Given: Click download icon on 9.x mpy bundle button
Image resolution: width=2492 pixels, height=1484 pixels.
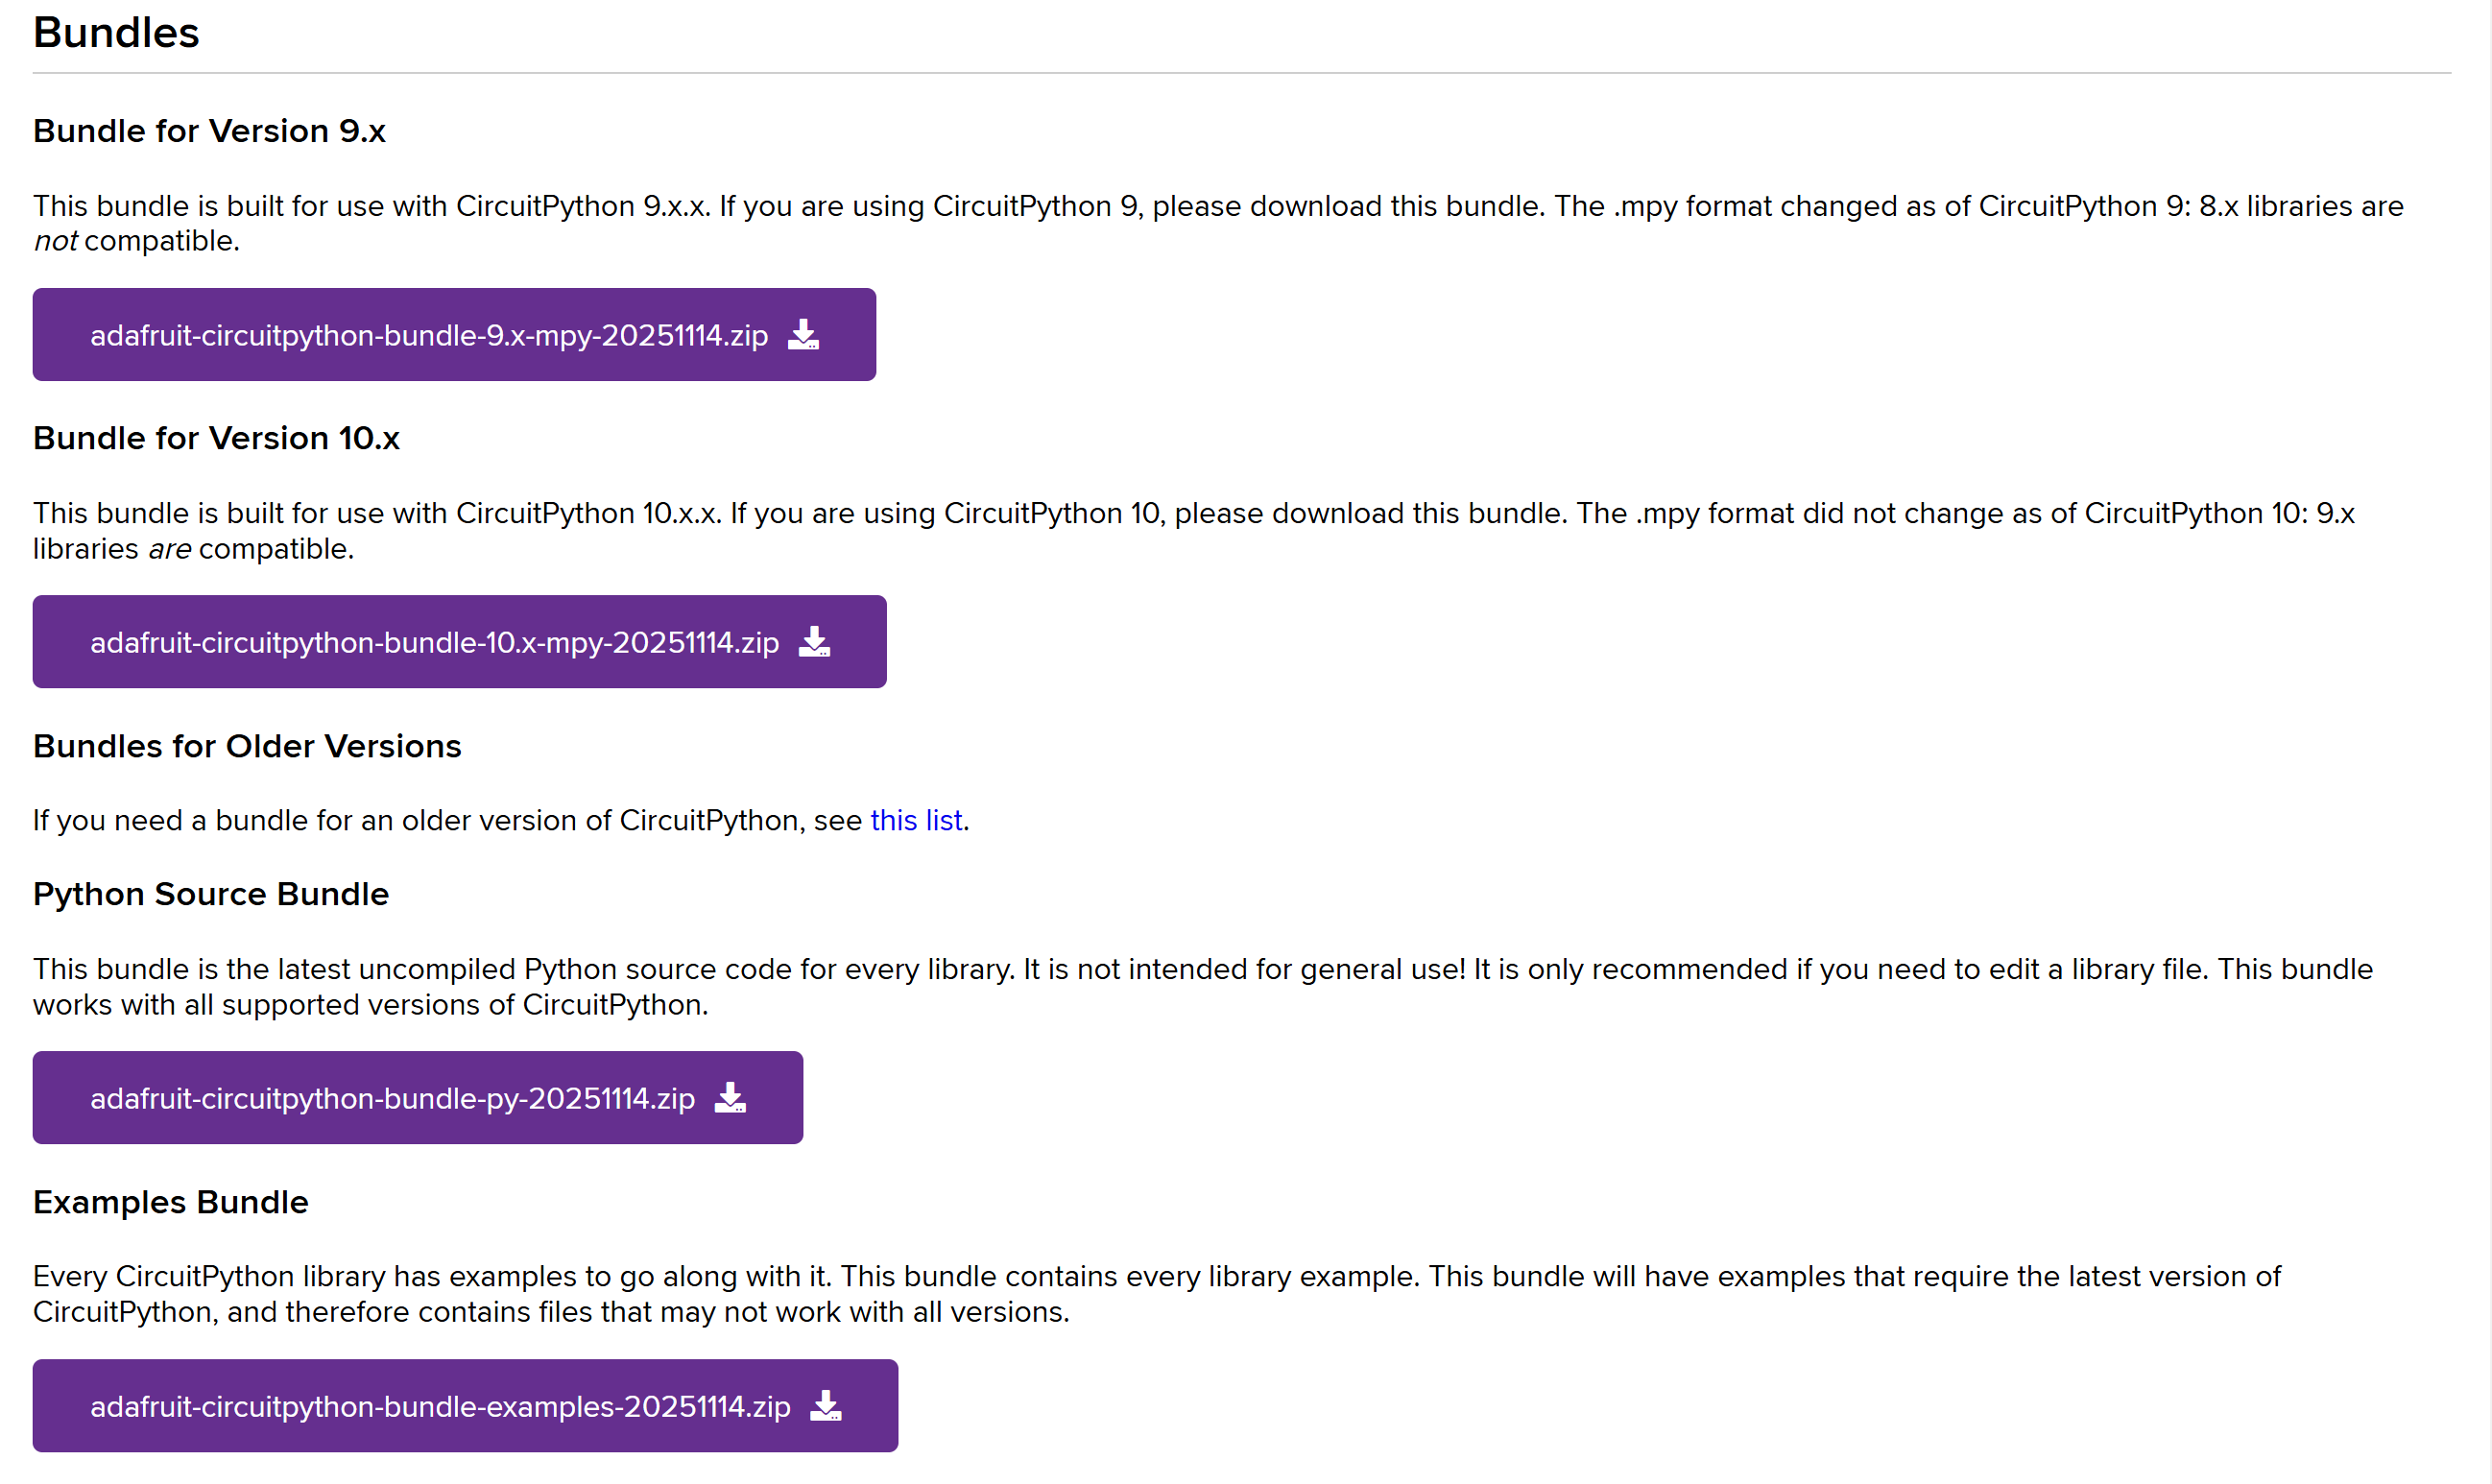Looking at the screenshot, I should [x=803, y=335].
